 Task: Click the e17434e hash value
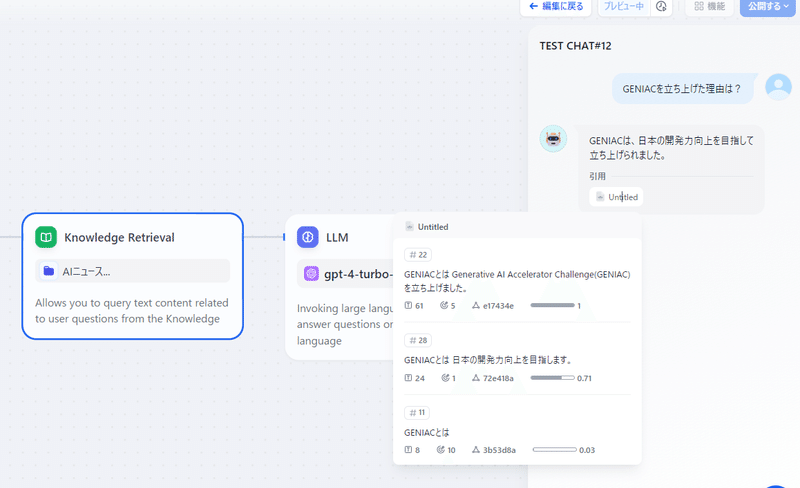tap(498, 306)
